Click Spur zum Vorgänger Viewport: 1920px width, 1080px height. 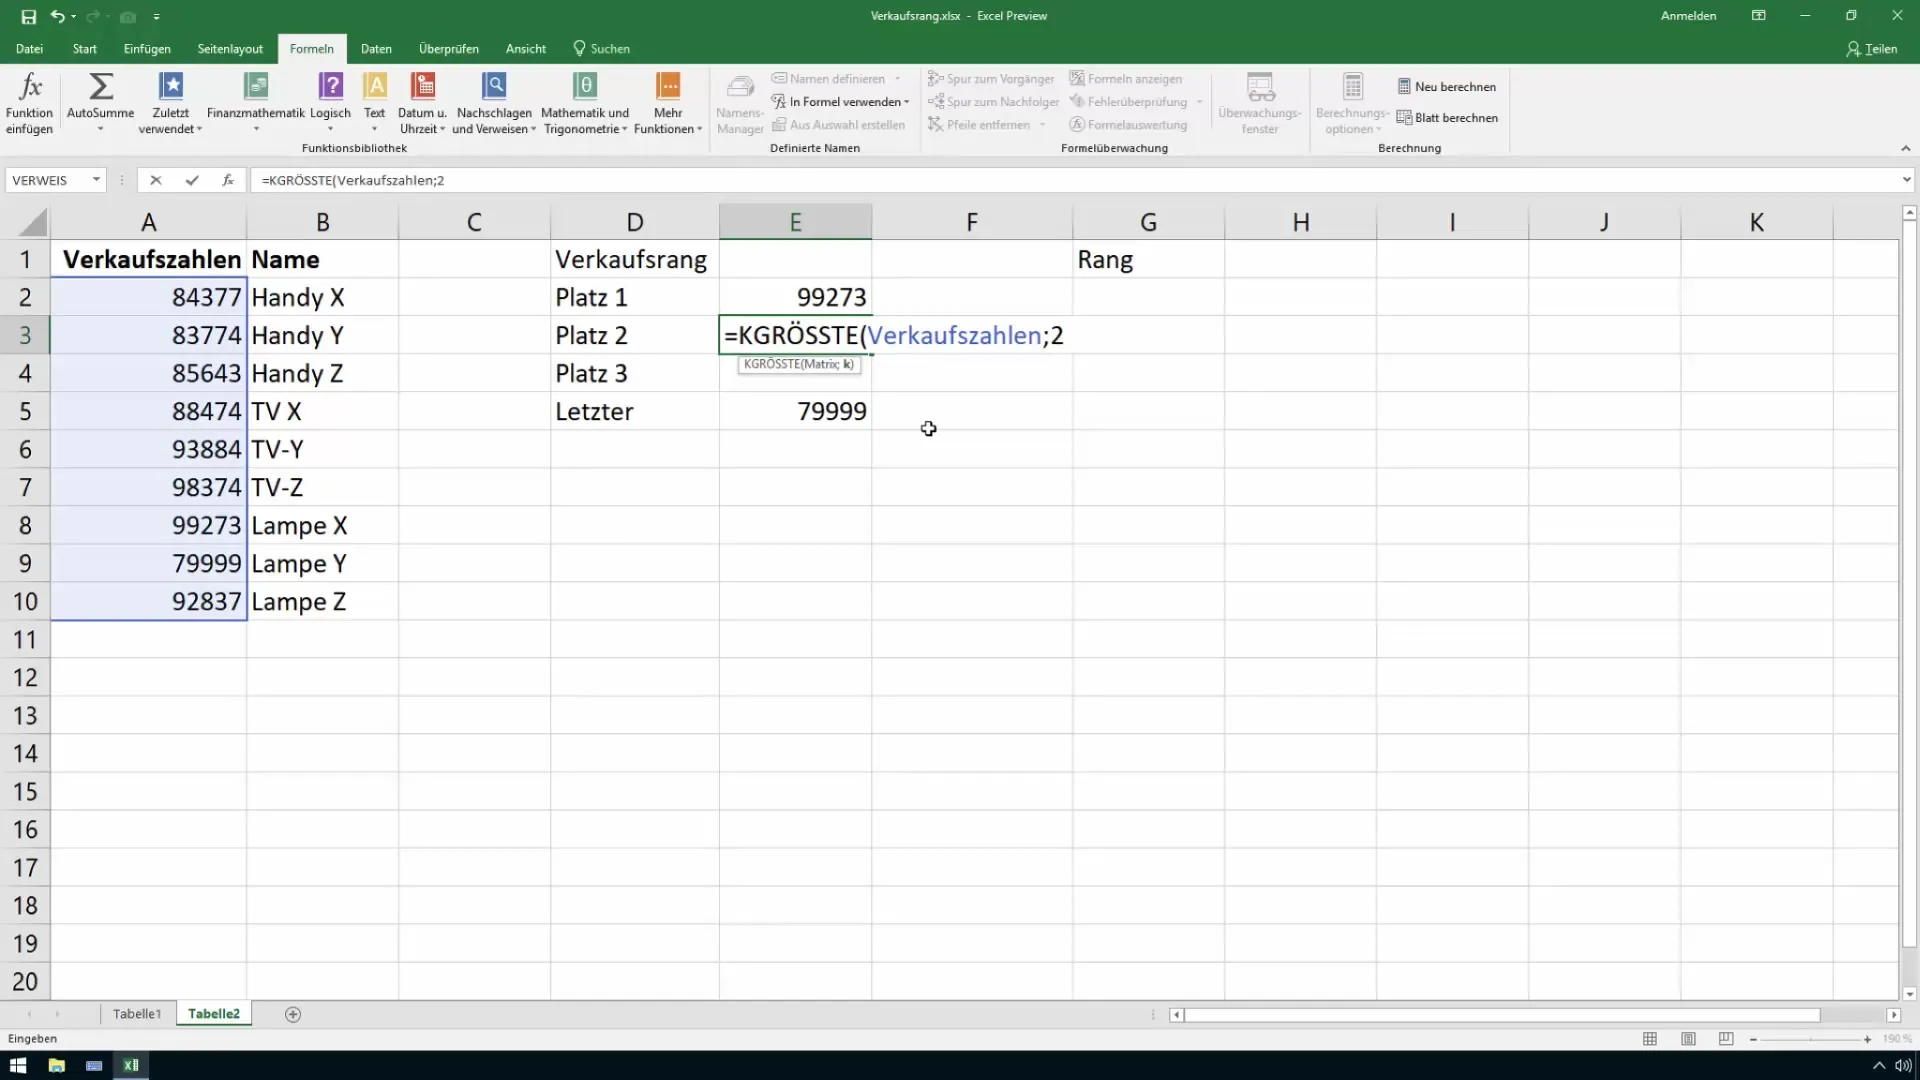point(991,79)
